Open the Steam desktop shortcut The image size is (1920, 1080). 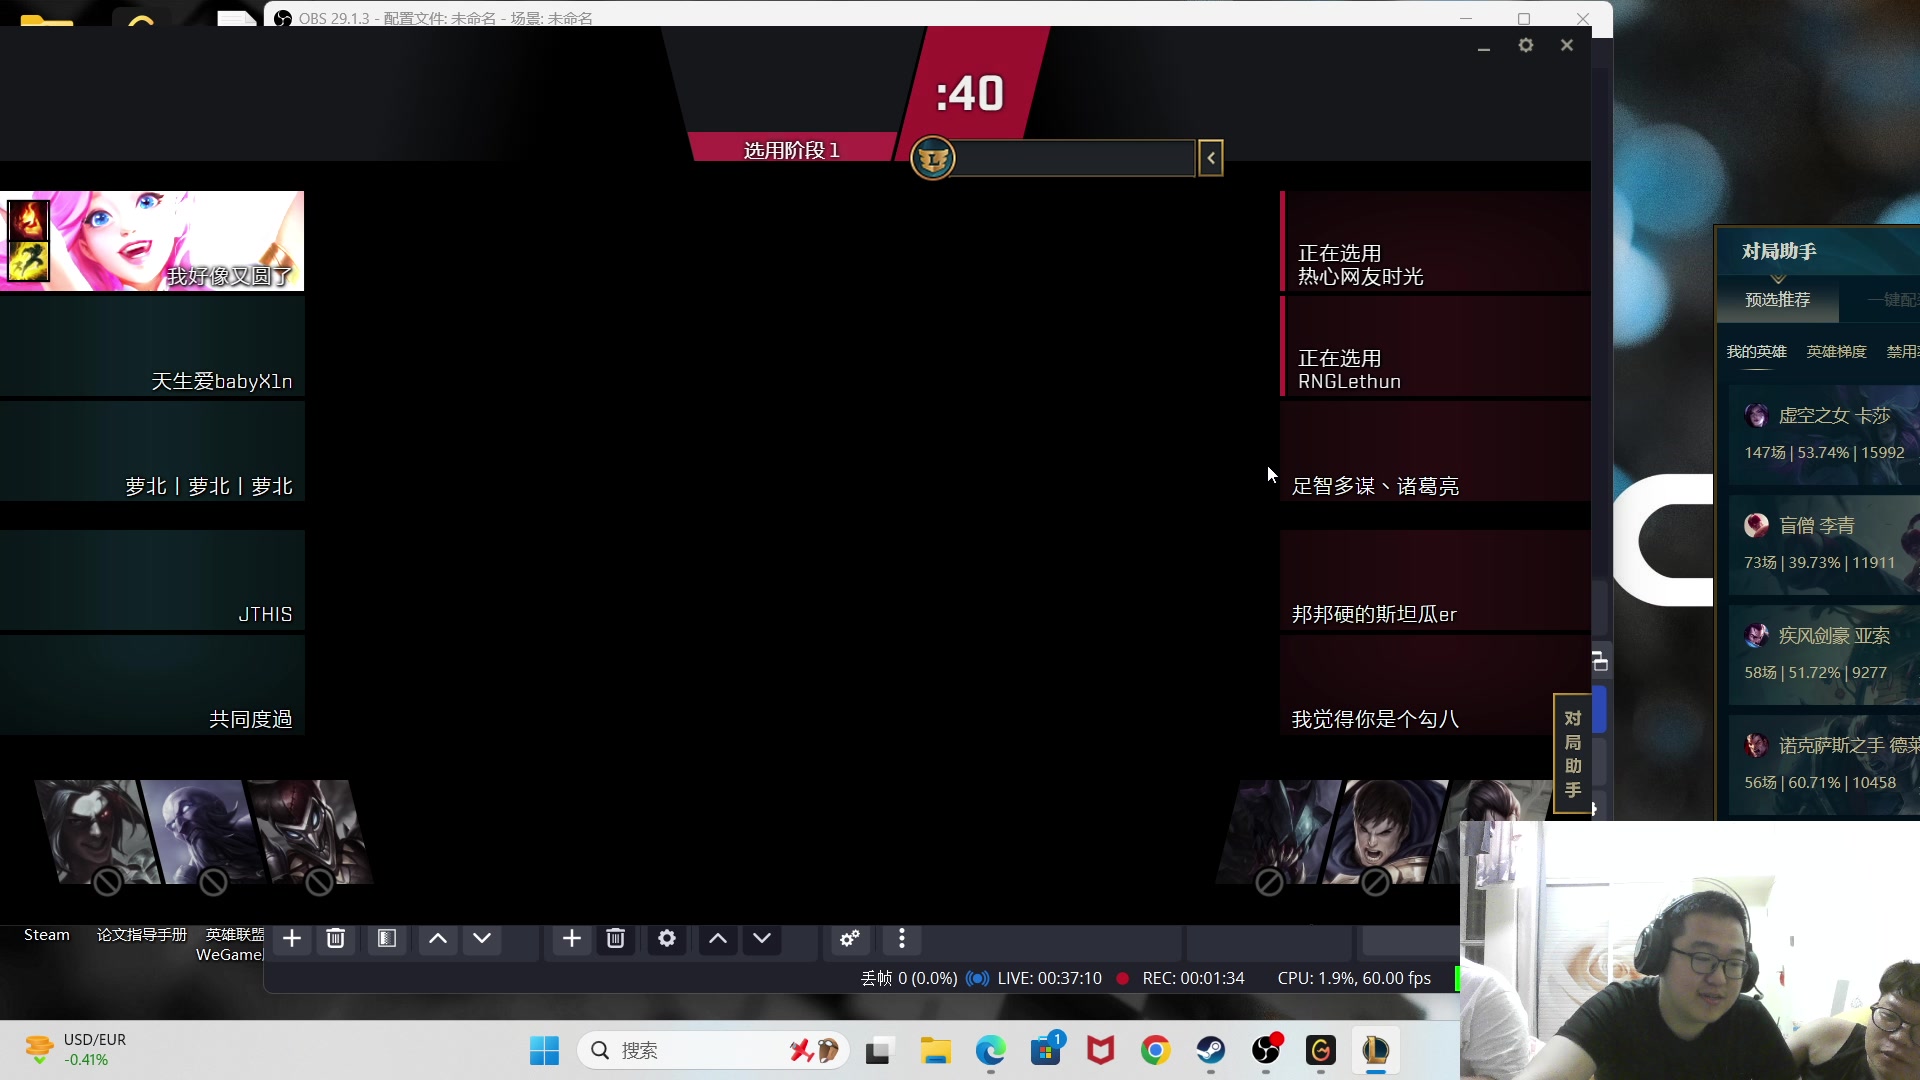tap(47, 935)
